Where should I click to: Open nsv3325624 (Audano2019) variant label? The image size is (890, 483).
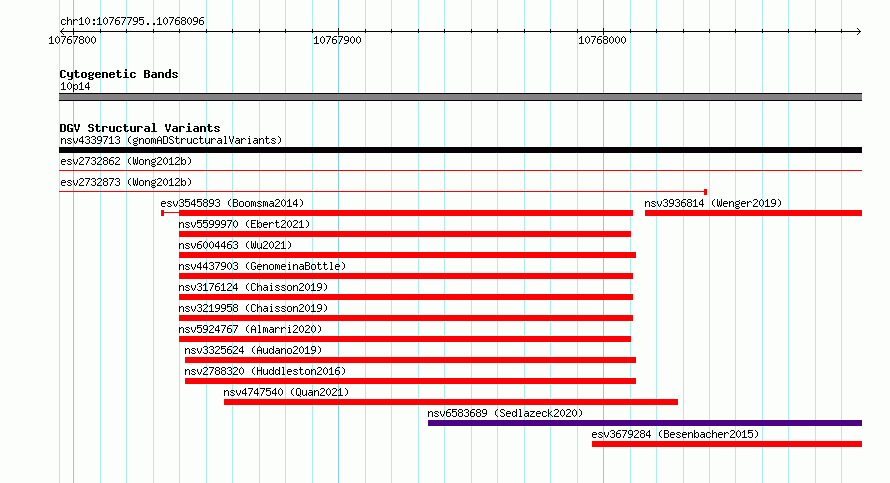(x=253, y=350)
